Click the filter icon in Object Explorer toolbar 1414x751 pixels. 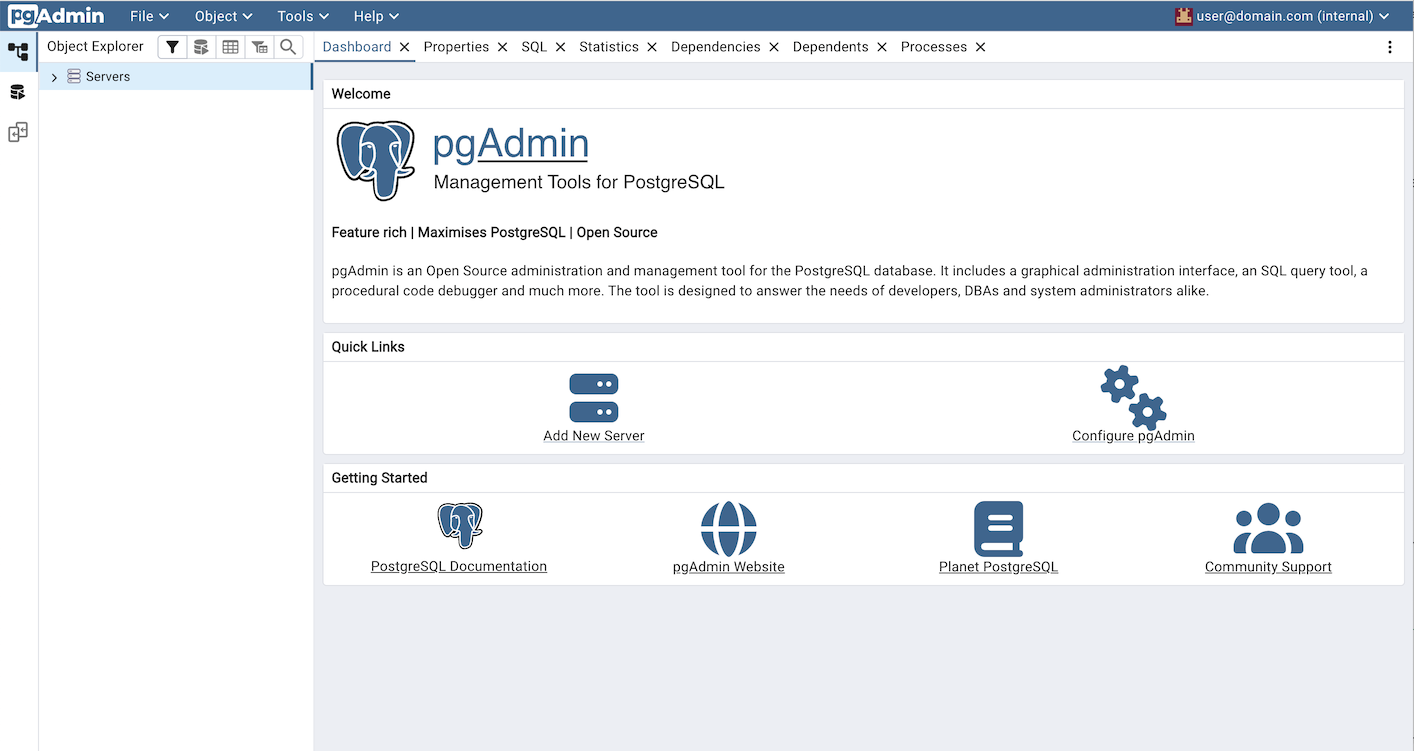coord(172,47)
